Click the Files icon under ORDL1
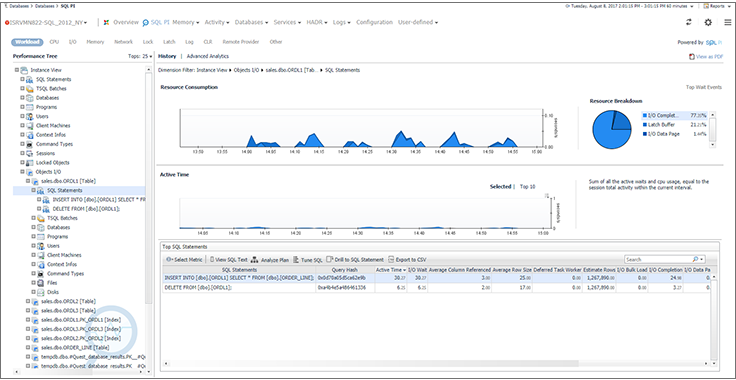The width and height of the screenshot is (736, 380). click(41, 283)
